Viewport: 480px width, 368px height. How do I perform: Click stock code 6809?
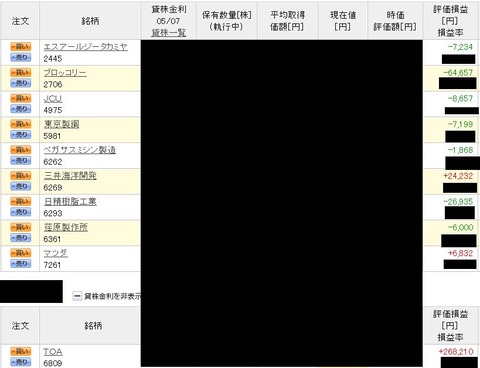pyautogui.click(x=53, y=363)
